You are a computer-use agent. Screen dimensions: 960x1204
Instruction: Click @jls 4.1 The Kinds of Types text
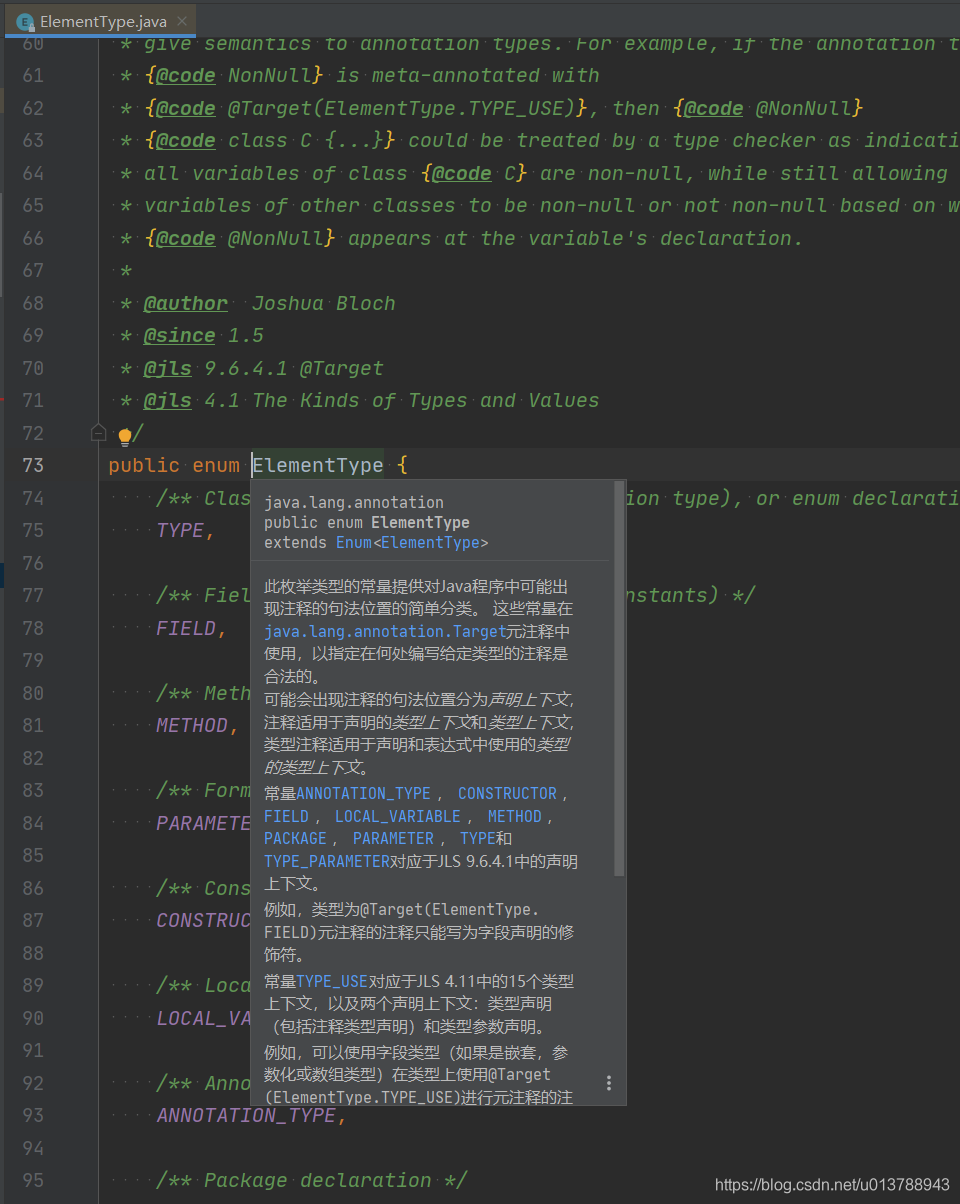tap(372, 400)
